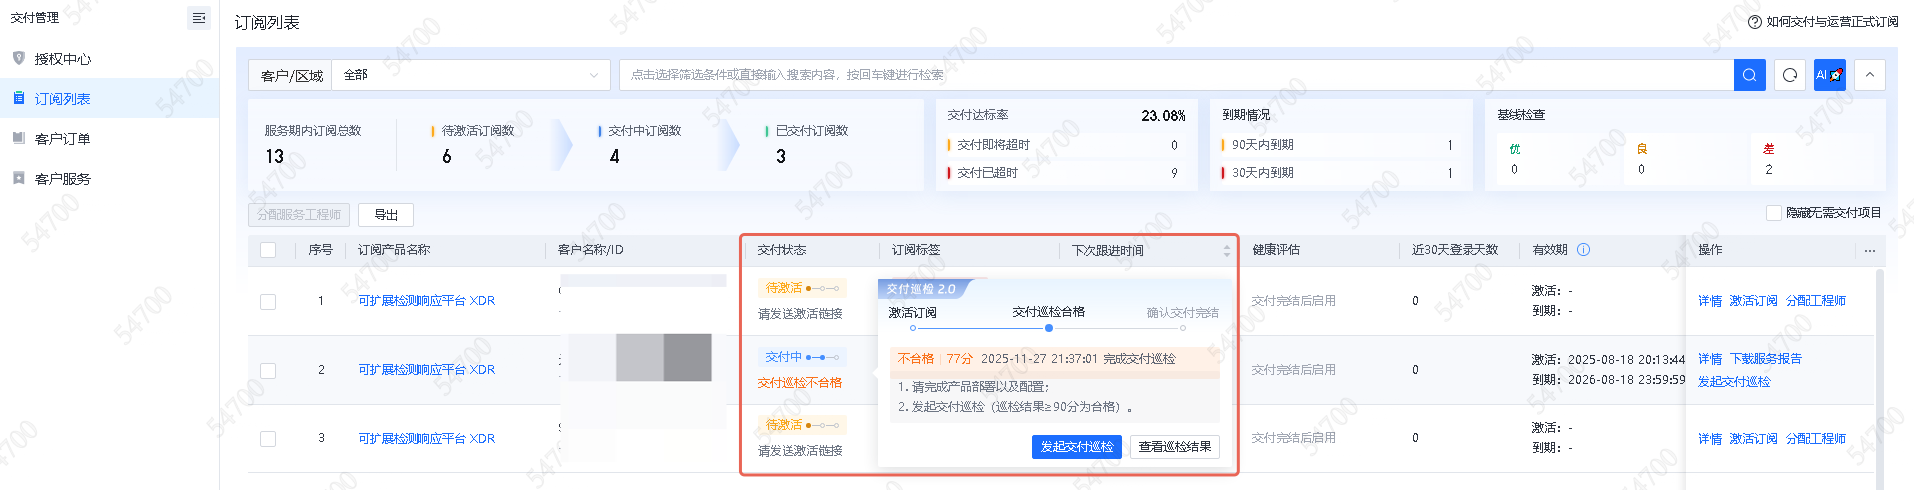Click the 发起交付巡检 blue button in popup
Viewport: 1914px width, 490px height.
coord(1076,447)
